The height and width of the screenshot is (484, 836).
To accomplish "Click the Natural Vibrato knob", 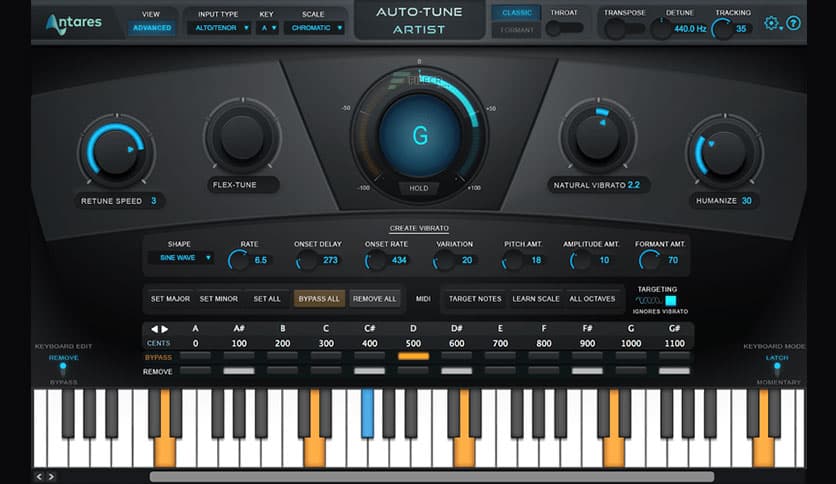I will point(598,136).
